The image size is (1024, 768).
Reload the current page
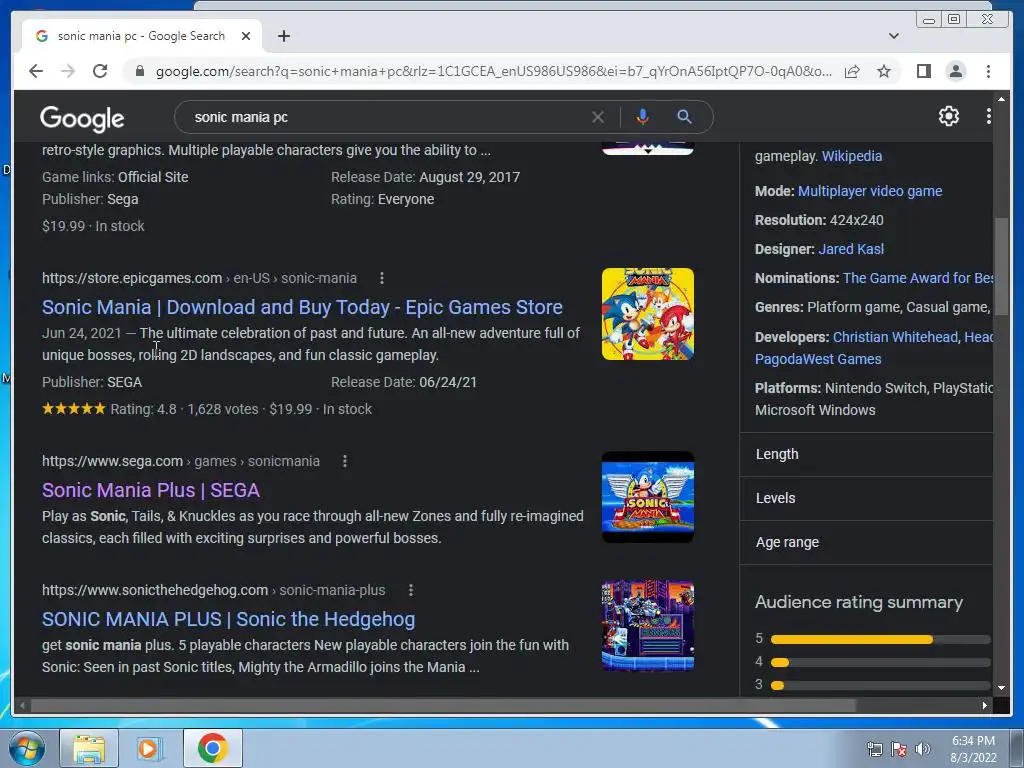coord(100,71)
